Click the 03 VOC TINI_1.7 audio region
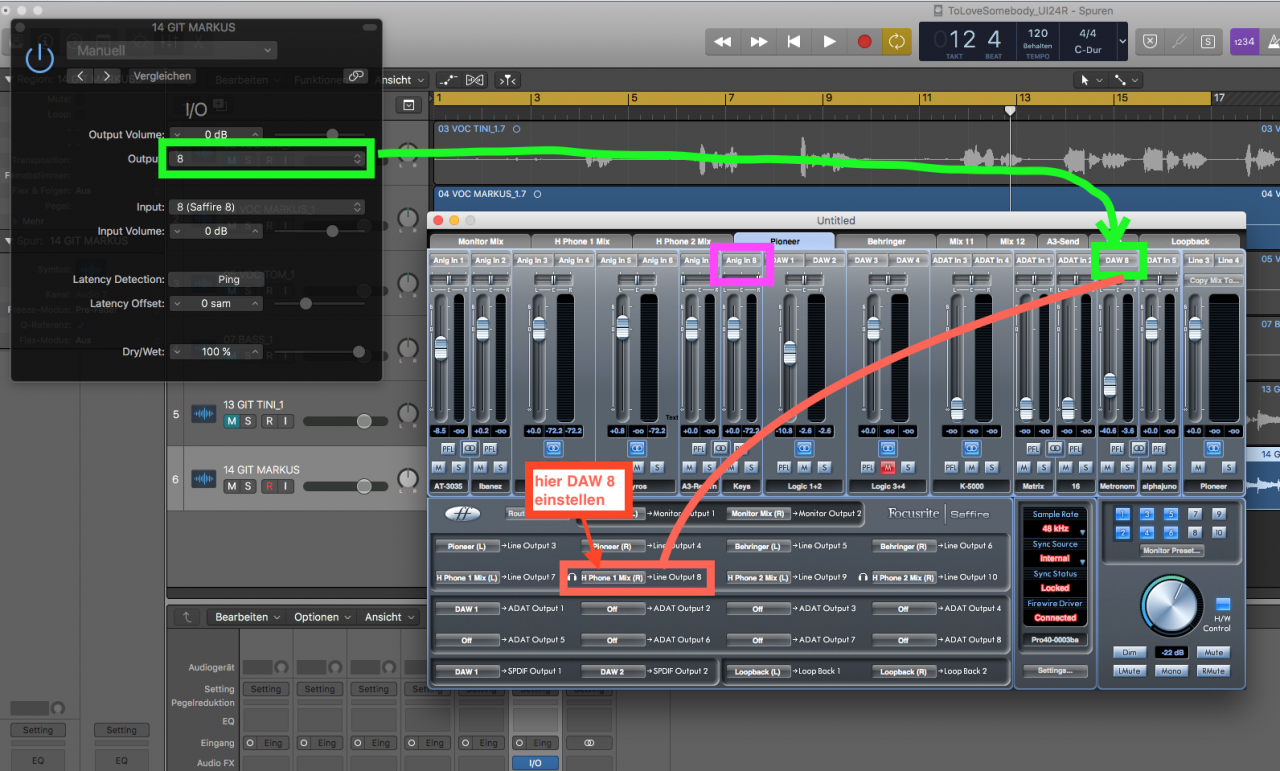Image resolution: width=1280 pixels, height=771 pixels. click(856, 154)
